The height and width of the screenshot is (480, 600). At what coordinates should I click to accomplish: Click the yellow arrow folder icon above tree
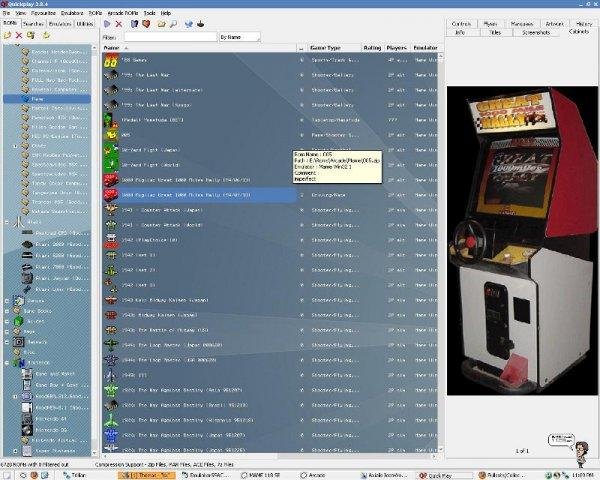[x=46, y=35]
